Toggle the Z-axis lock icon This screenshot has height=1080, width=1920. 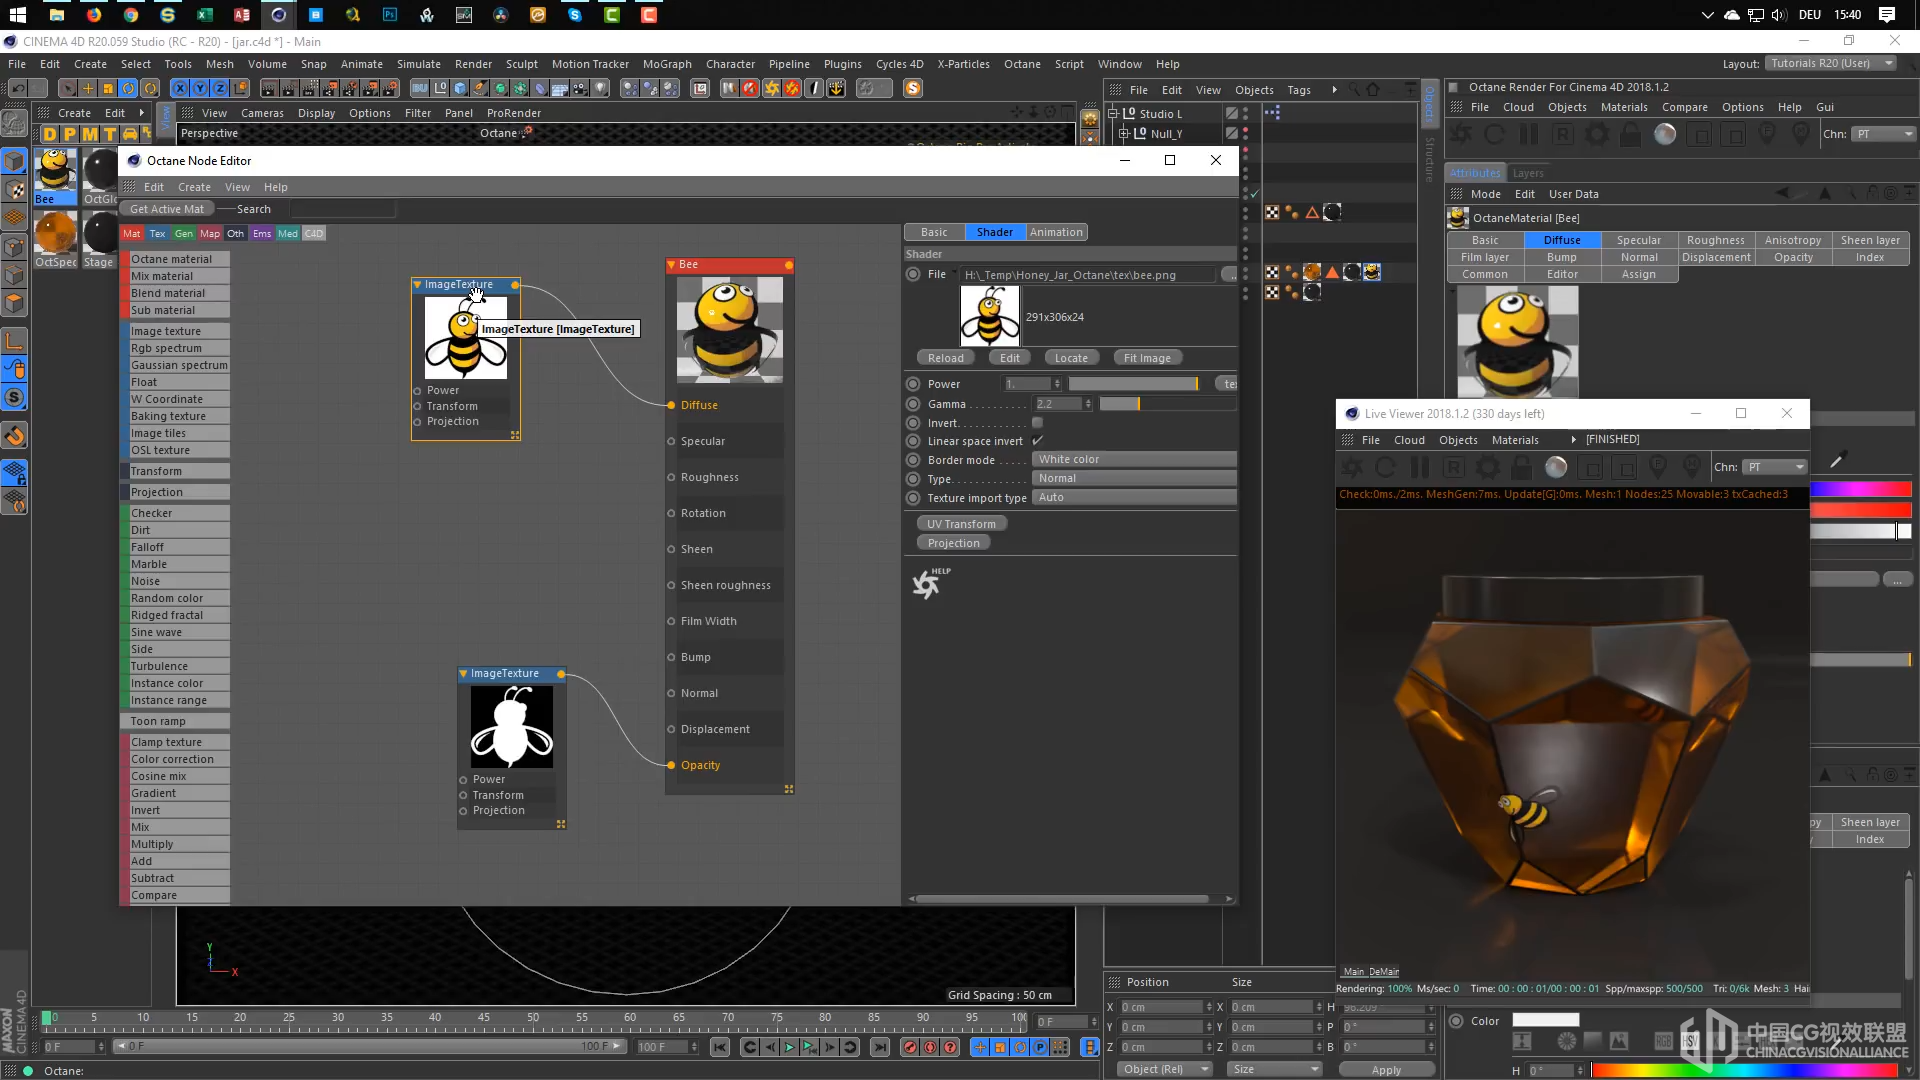coord(220,88)
